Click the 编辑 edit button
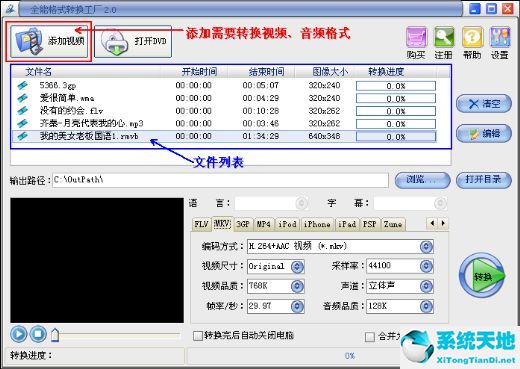Viewport: 520px width, 369px height. click(x=483, y=134)
